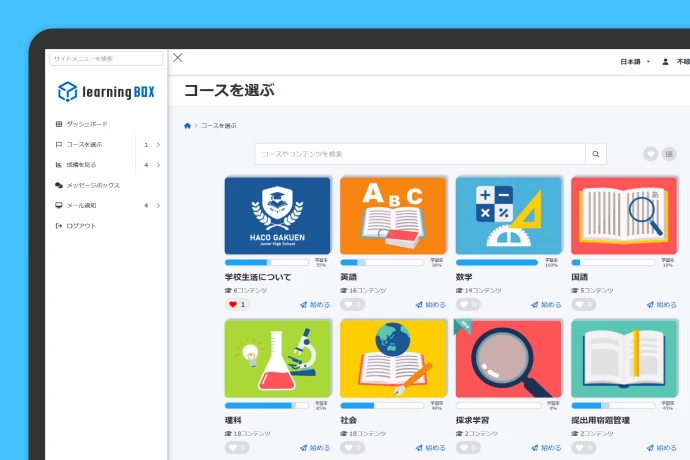Open the math calculator course thumbnail

(x=509, y=216)
